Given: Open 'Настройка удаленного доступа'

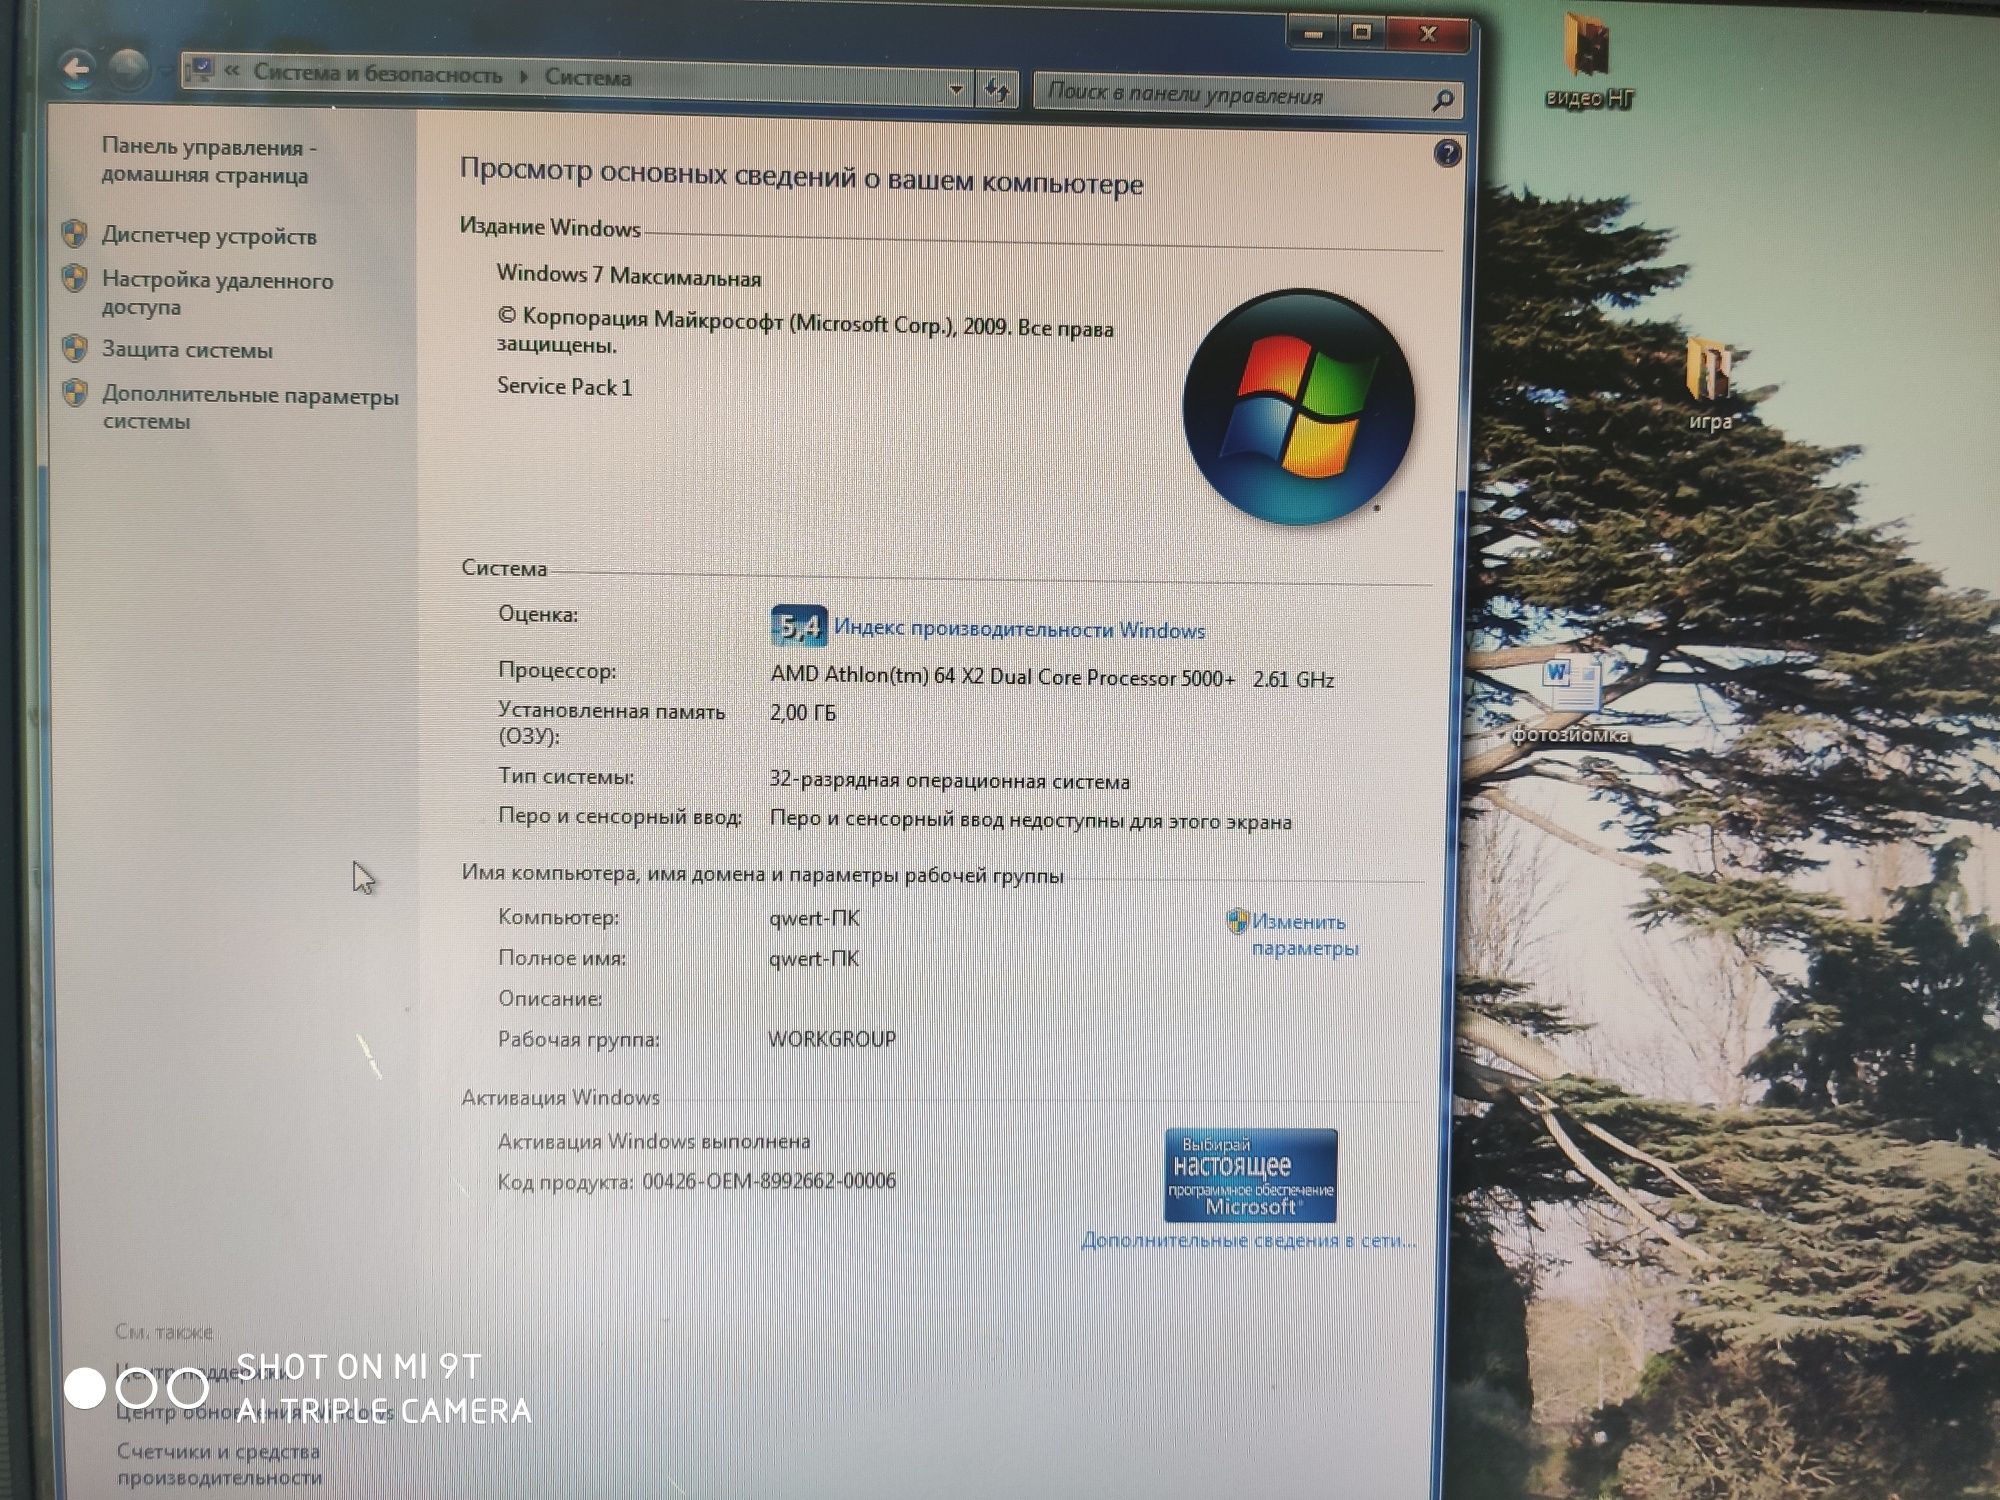Looking at the screenshot, I should [x=217, y=293].
